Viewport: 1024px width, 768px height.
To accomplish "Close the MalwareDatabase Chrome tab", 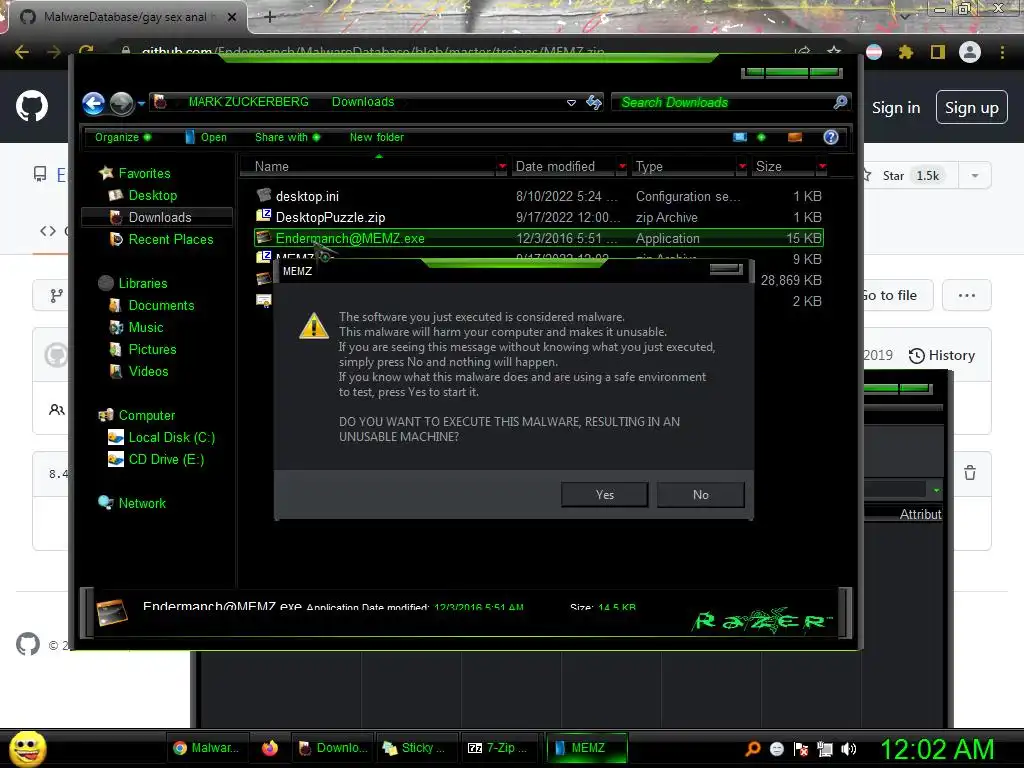I will coord(232,17).
